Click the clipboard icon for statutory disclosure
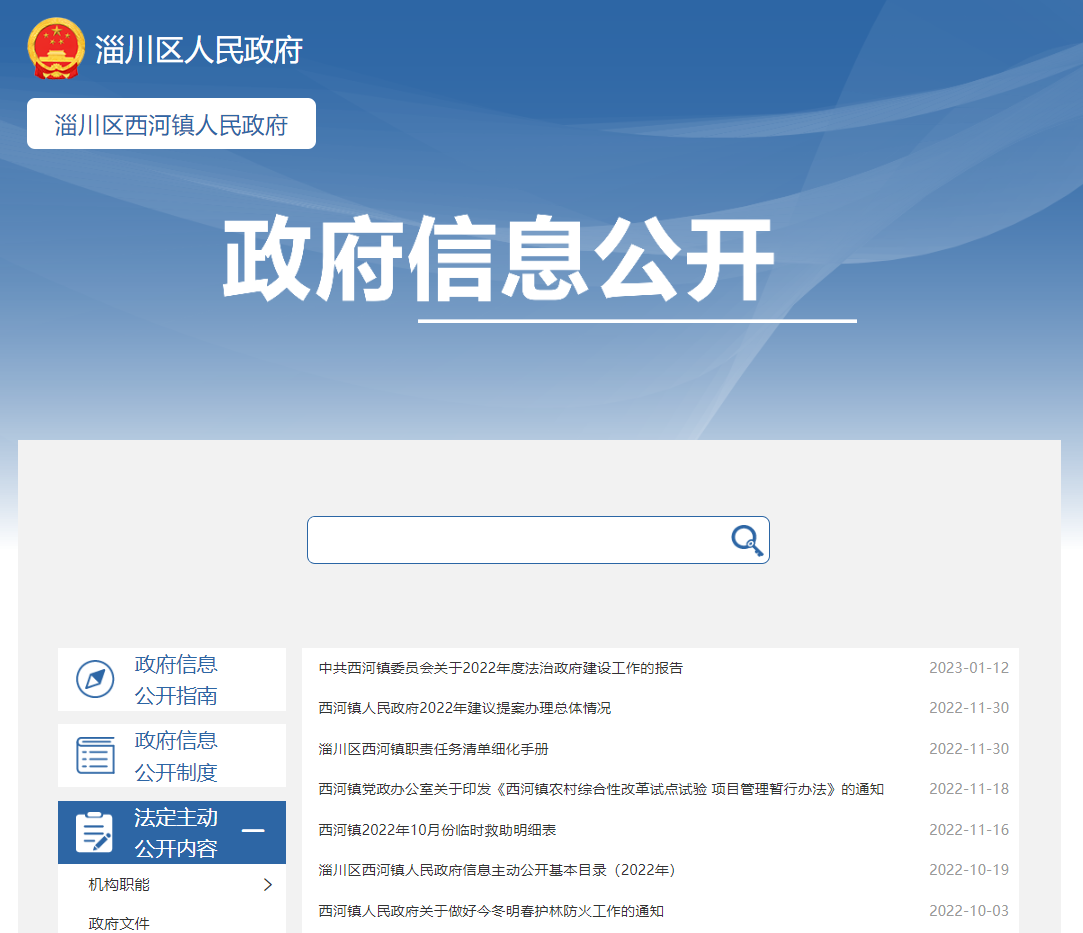Image resolution: width=1083 pixels, height=933 pixels. point(96,832)
